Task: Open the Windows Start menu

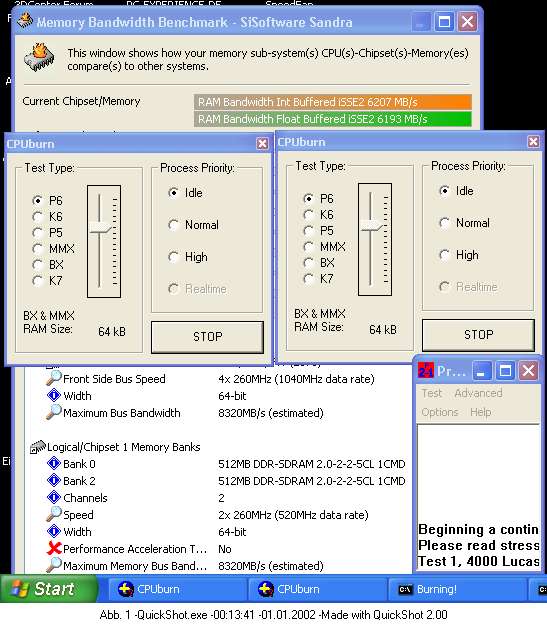Action: coord(49,588)
